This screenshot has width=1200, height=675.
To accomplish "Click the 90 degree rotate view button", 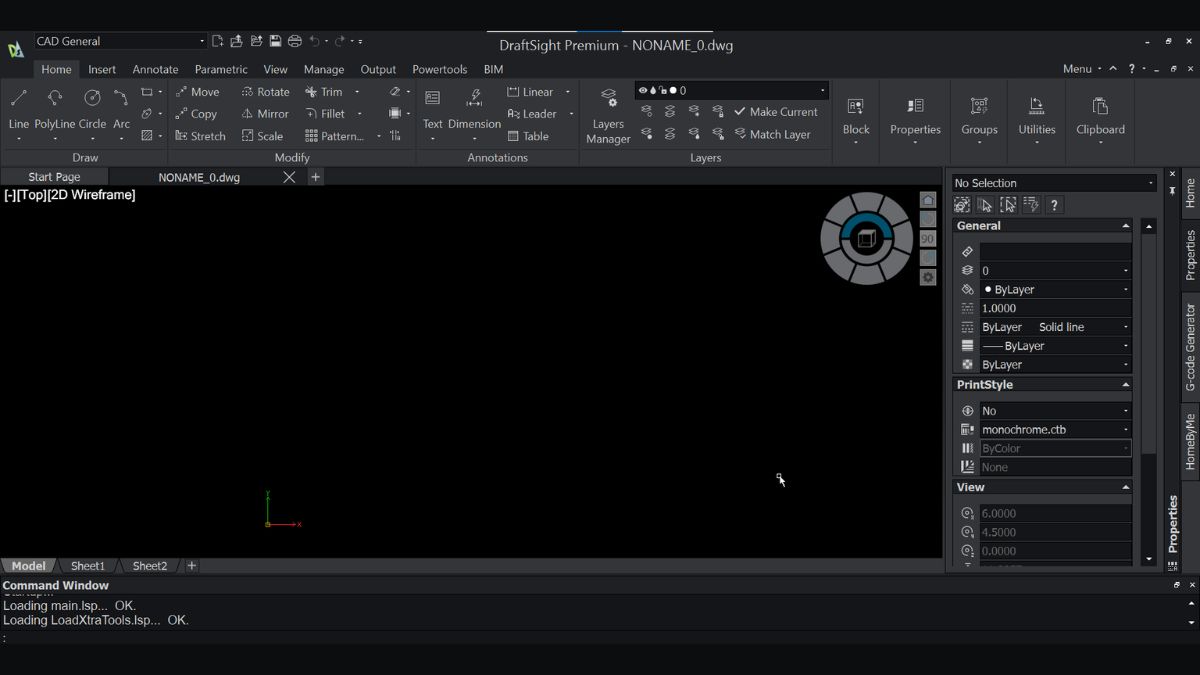I will pyautogui.click(x=928, y=239).
